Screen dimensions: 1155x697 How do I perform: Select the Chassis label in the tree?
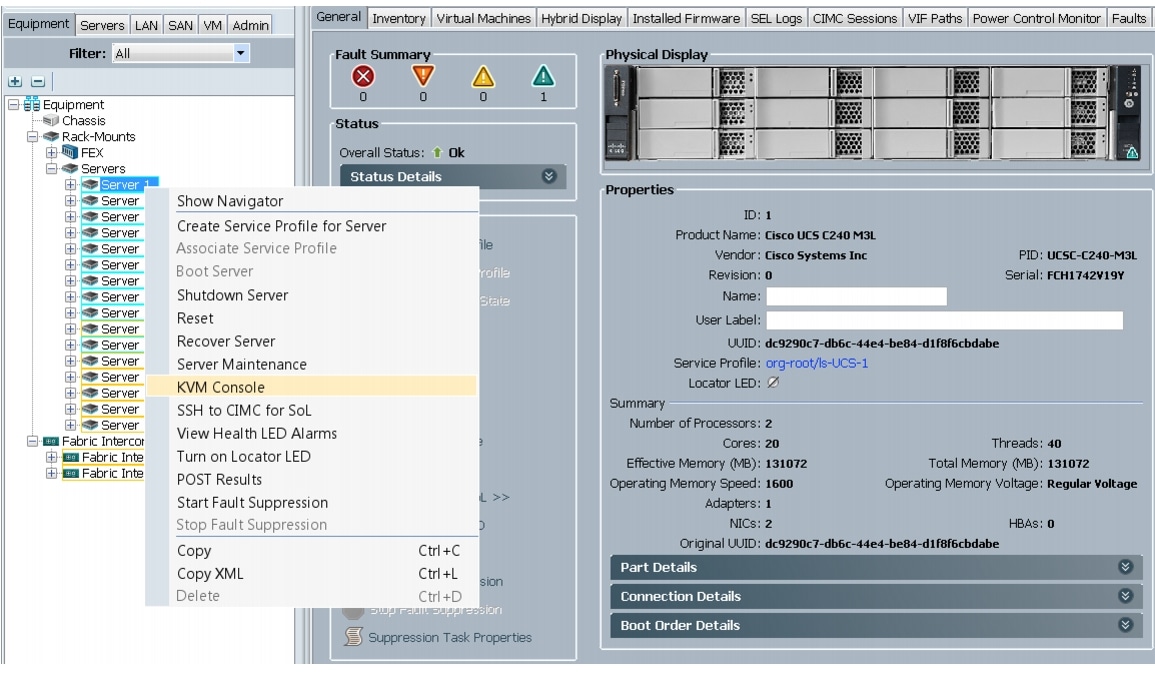83,120
